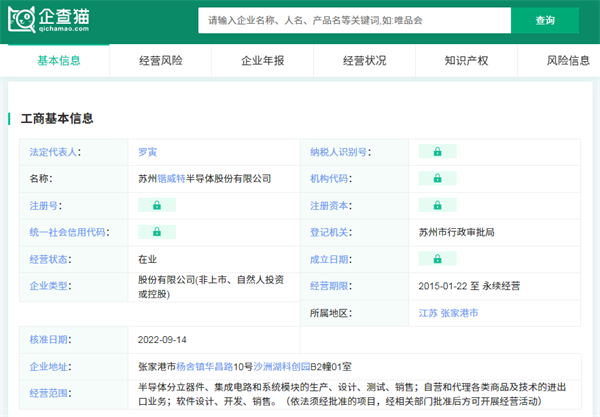Click the lock icon for 成立日期
The width and height of the screenshot is (600, 417).
[x=437, y=259]
